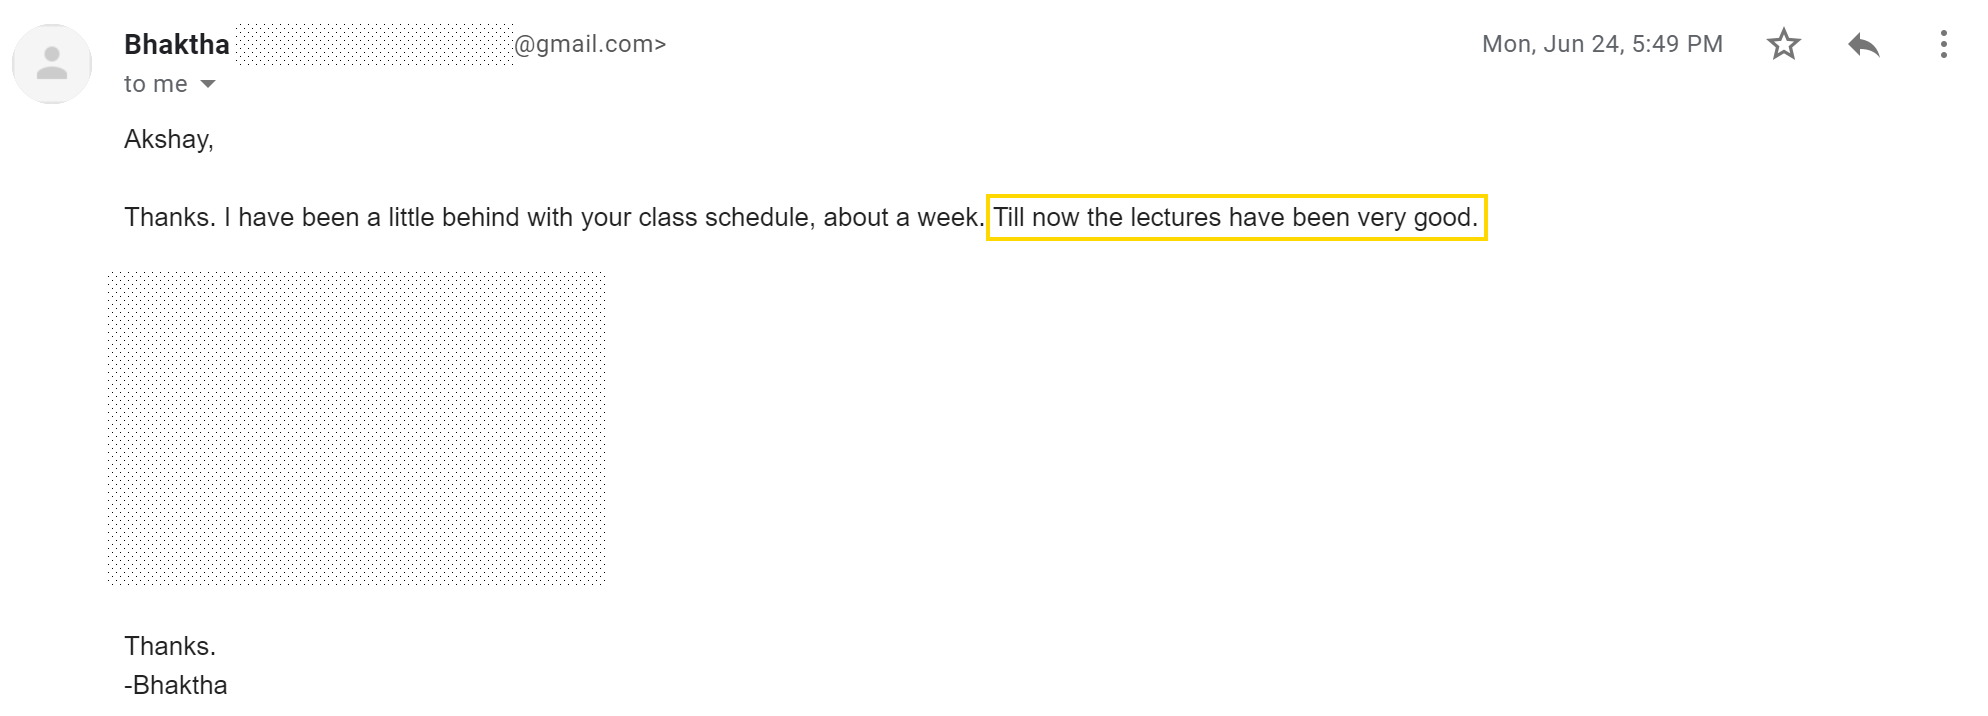The width and height of the screenshot is (1988, 716).
Task: Click the sender's grey profile avatar
Action: pyautogui.click(x=52, y=64)
